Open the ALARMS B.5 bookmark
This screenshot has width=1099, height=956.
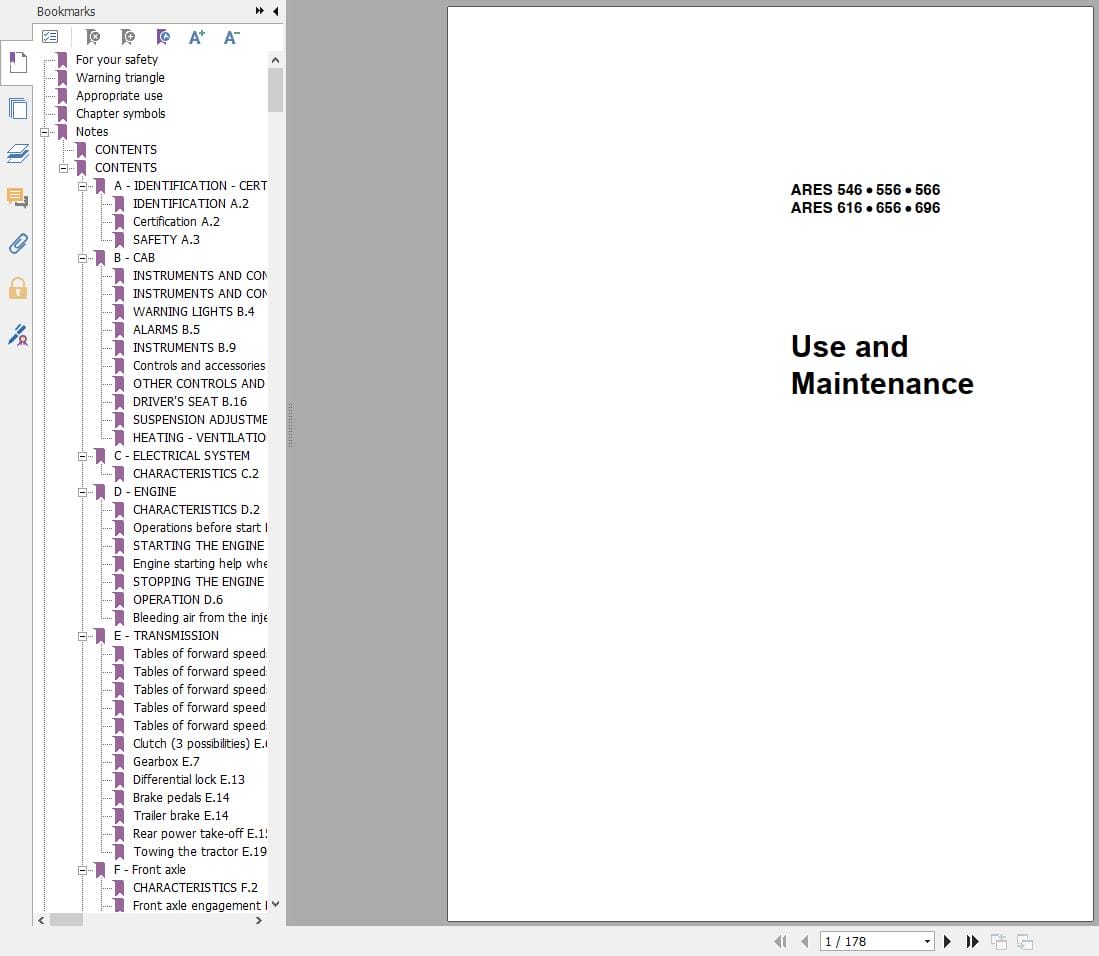pyautogui.click(x=166, y=329)
